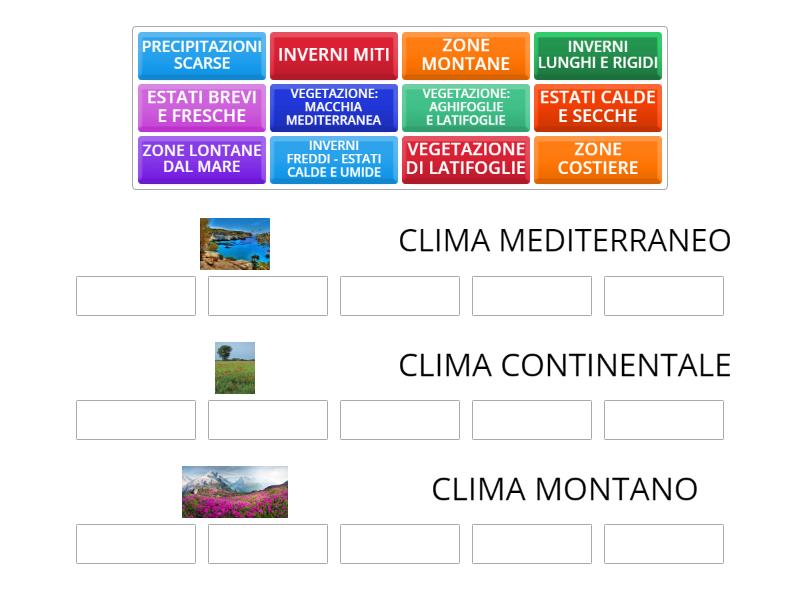
Task: Select the PRECIPITAZIONI SCARSE tile
Action: pyautogui.click(x=200, y=55)
